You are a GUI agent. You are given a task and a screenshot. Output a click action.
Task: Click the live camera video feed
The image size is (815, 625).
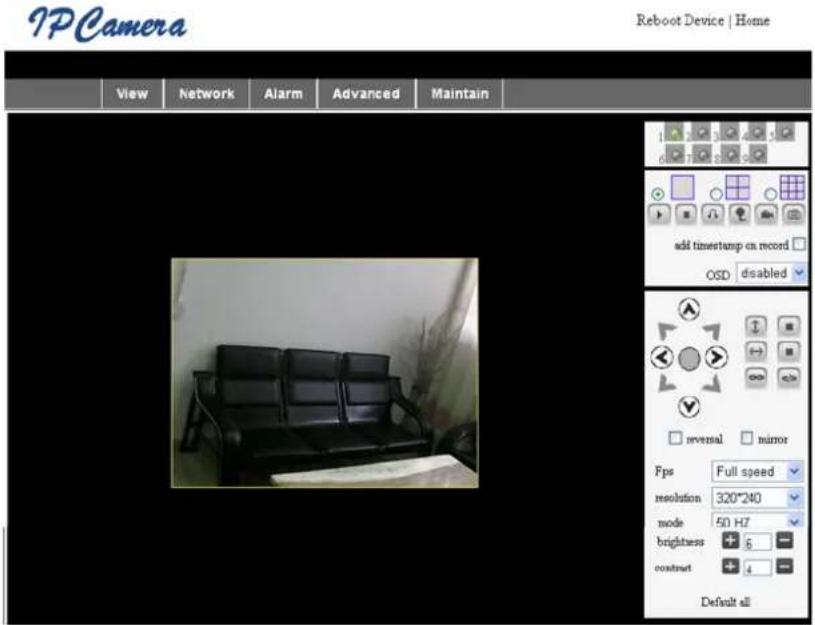(325, 373)
